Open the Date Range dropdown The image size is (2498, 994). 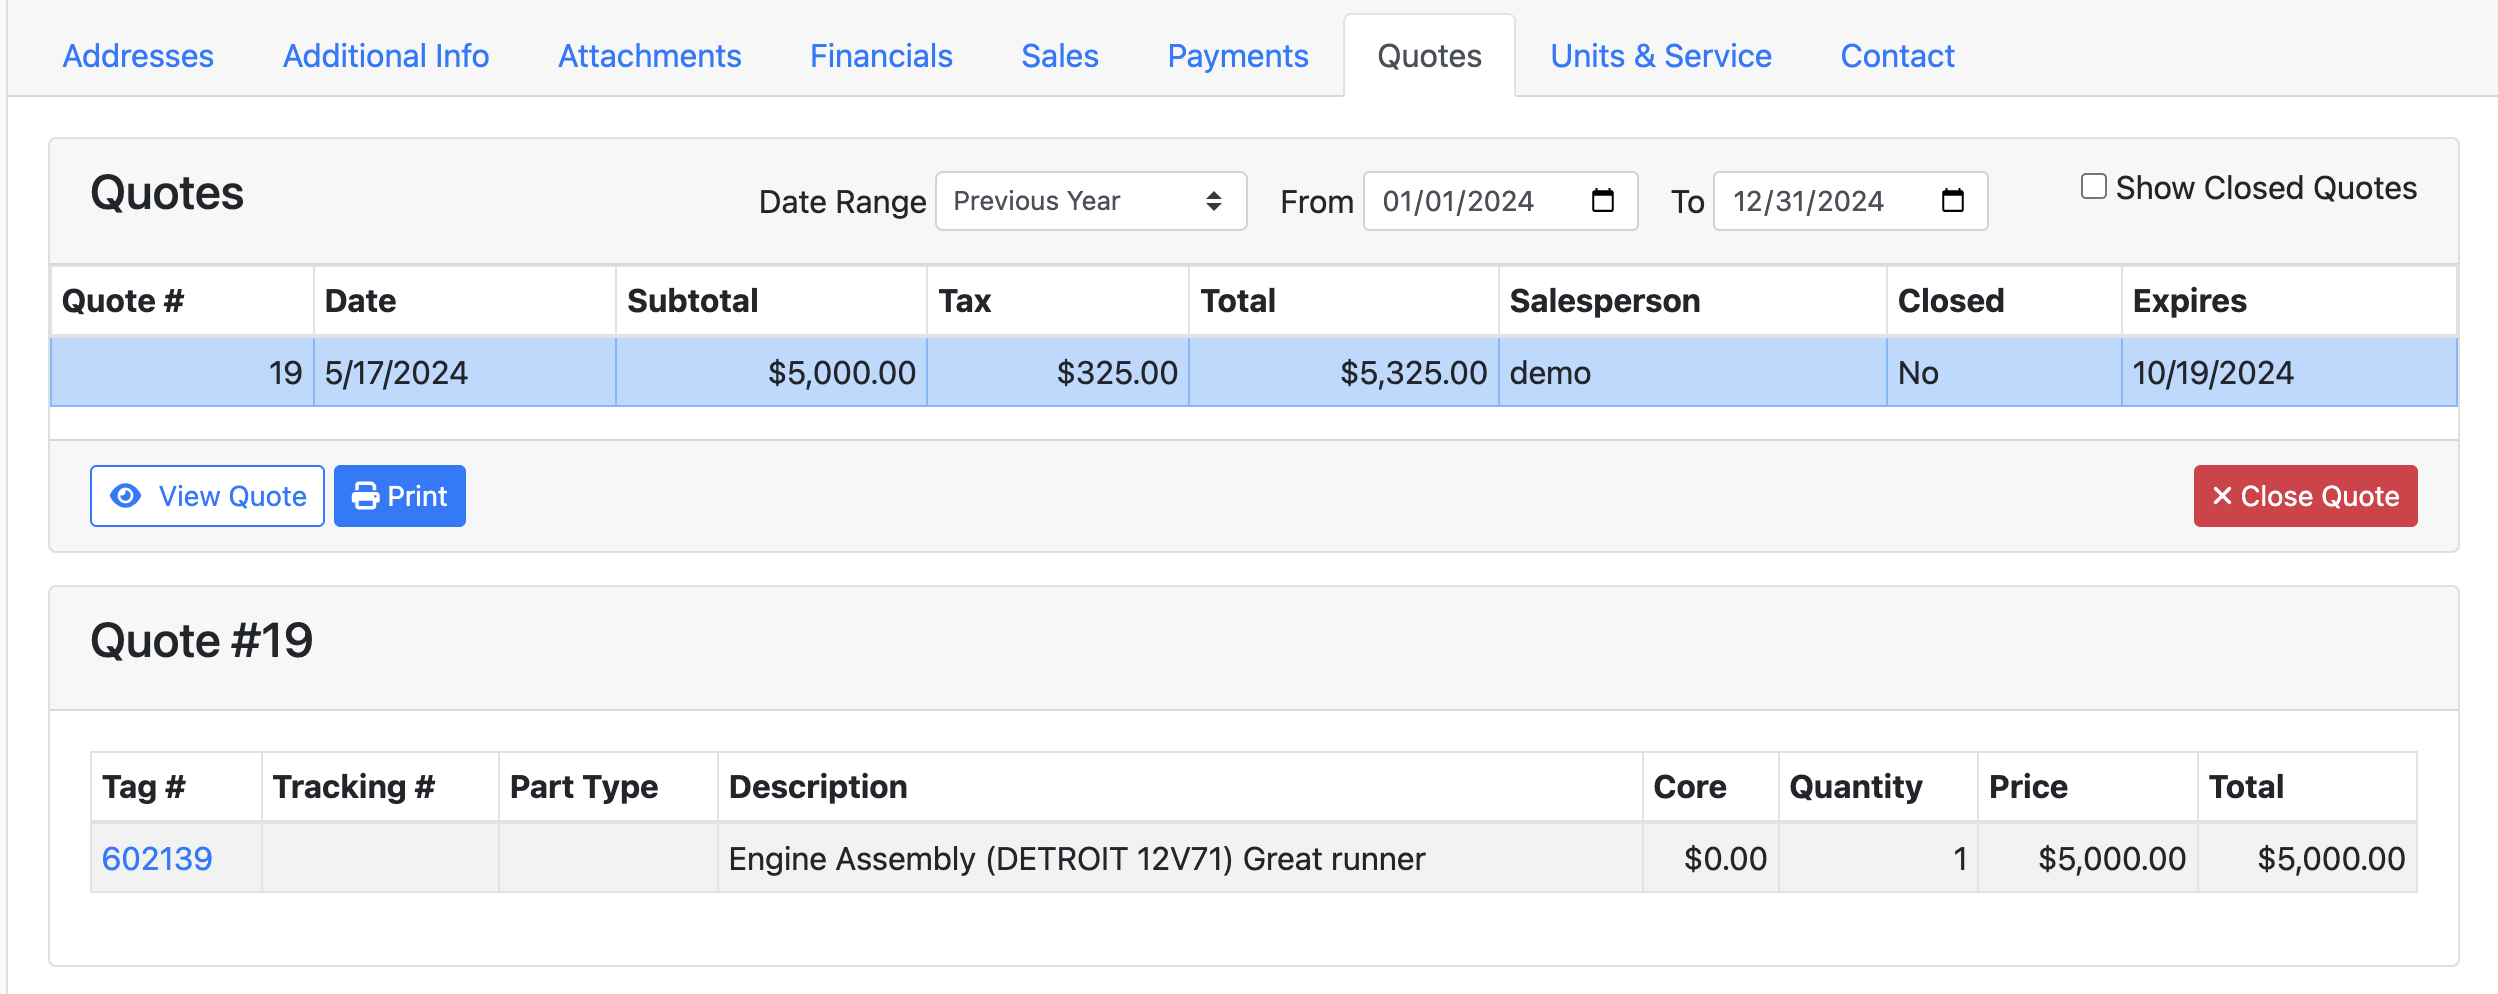(1089, 201)
